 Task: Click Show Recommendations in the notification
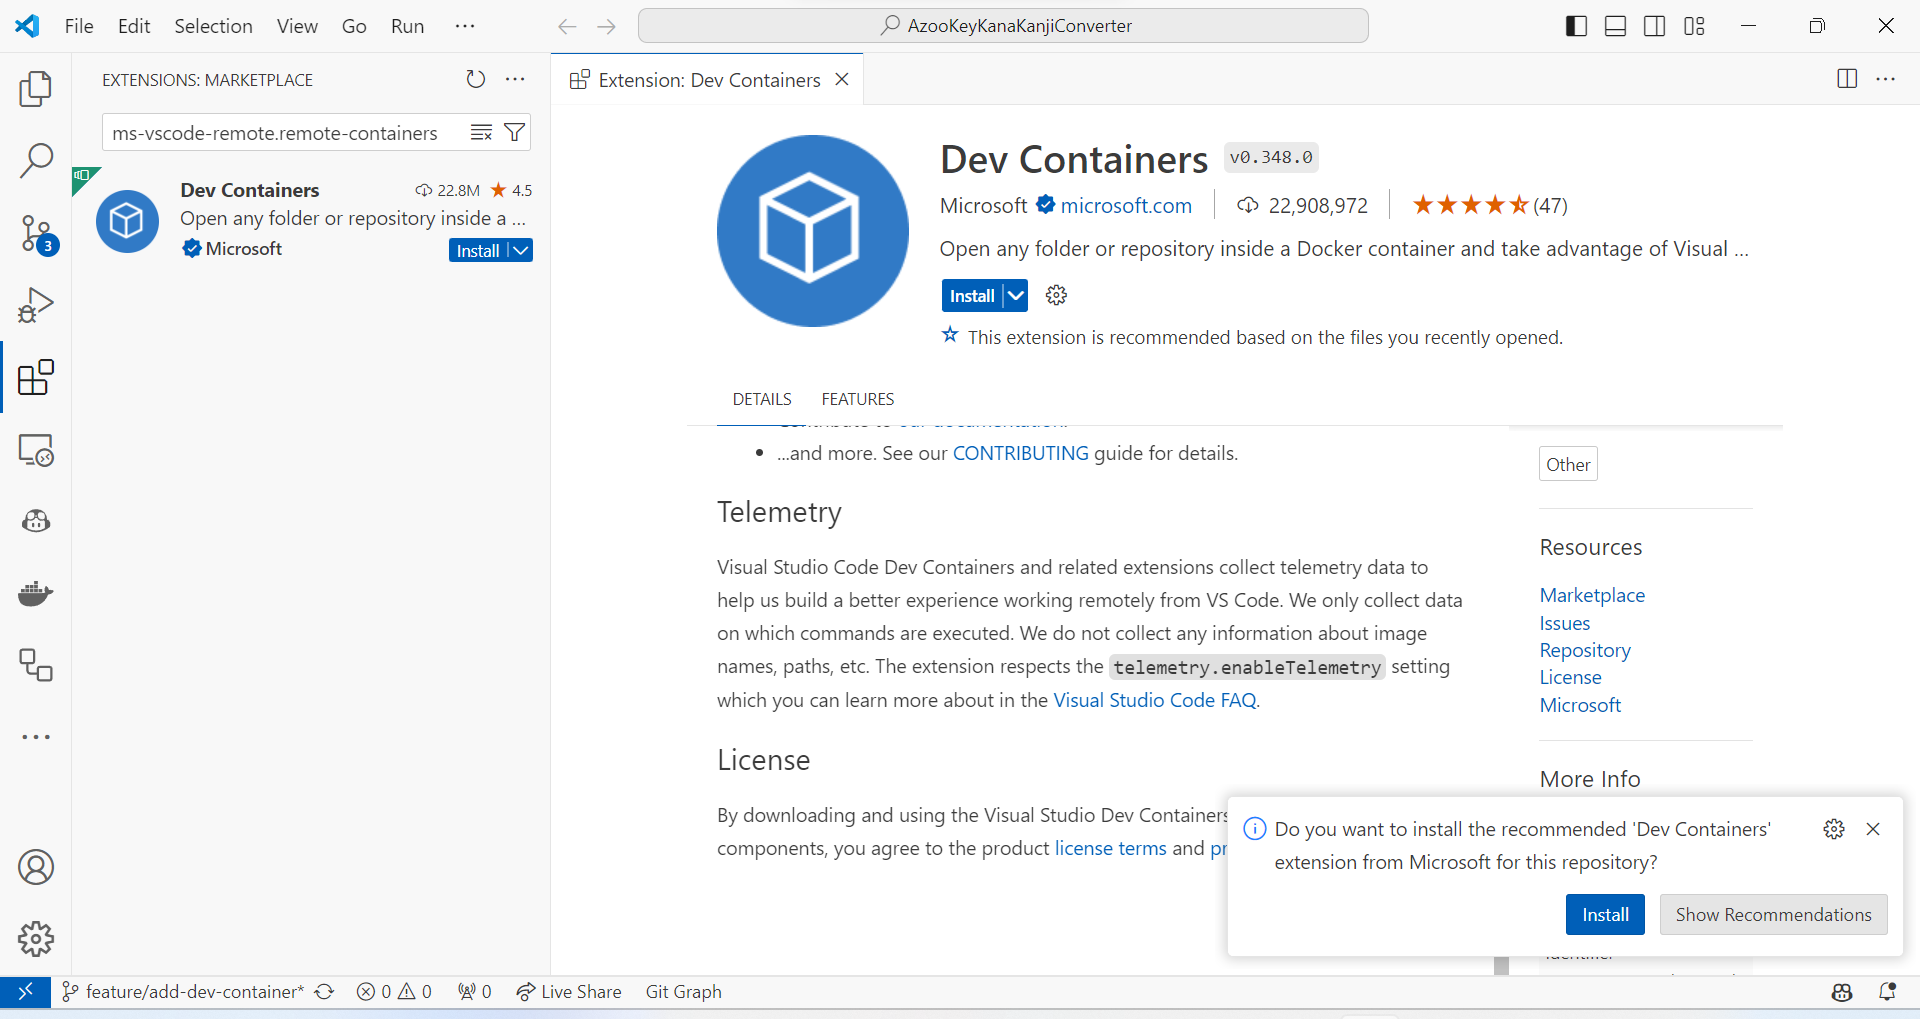coord(1773,914)
